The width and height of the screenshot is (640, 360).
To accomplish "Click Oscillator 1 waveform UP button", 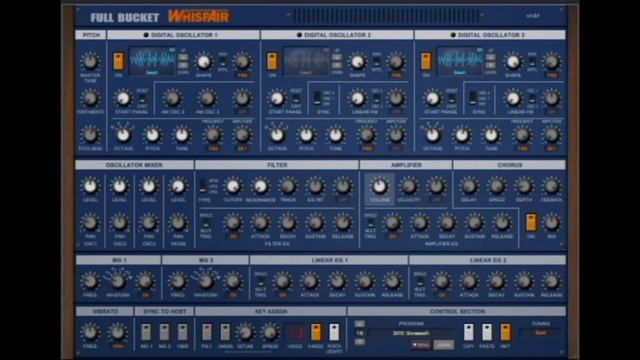I will click(183, 58).
